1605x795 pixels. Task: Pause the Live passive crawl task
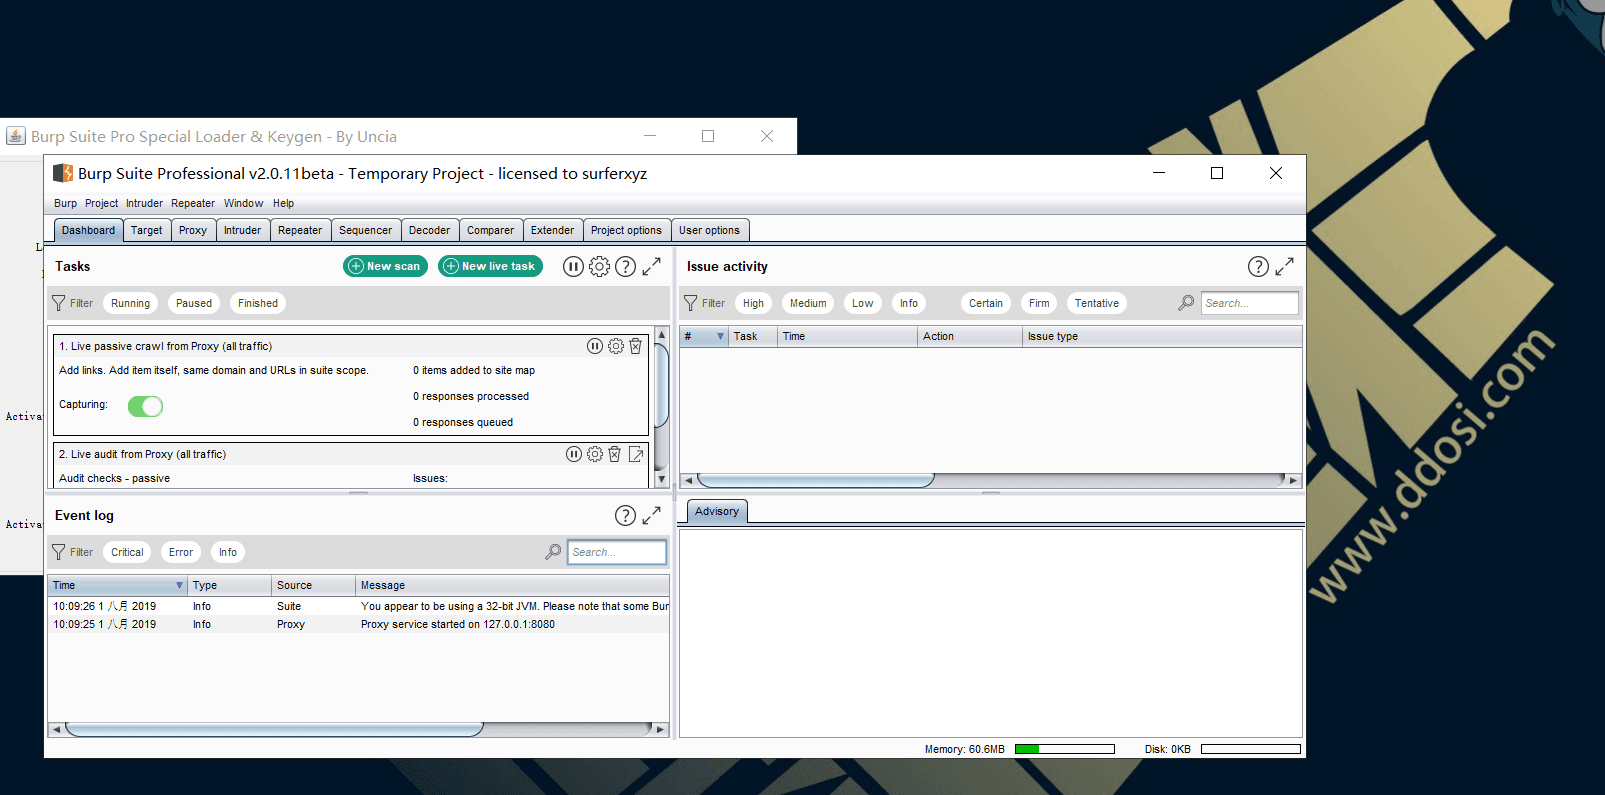[595, 346]
